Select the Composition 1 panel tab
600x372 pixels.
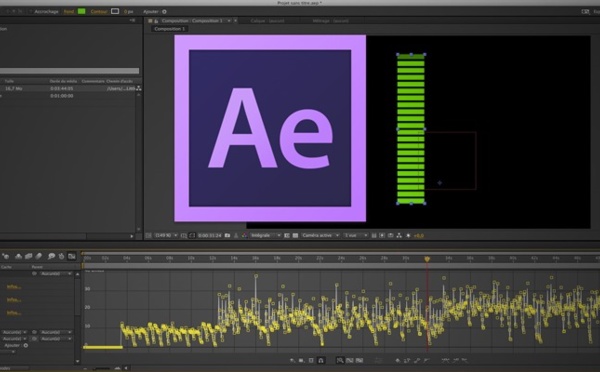click(x=192, y=21)
